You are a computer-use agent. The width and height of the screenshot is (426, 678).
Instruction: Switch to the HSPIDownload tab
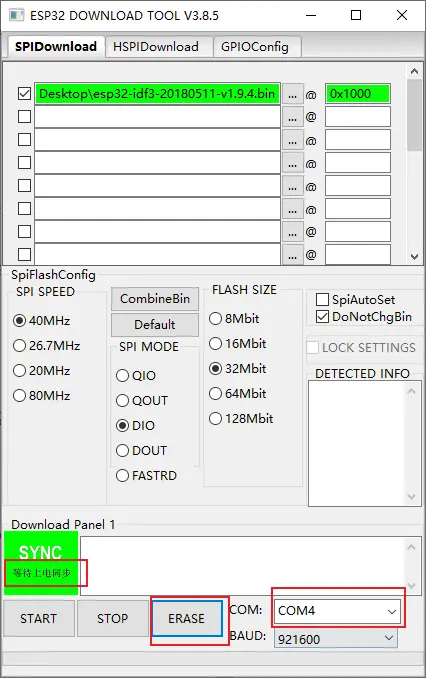[156, 47]
